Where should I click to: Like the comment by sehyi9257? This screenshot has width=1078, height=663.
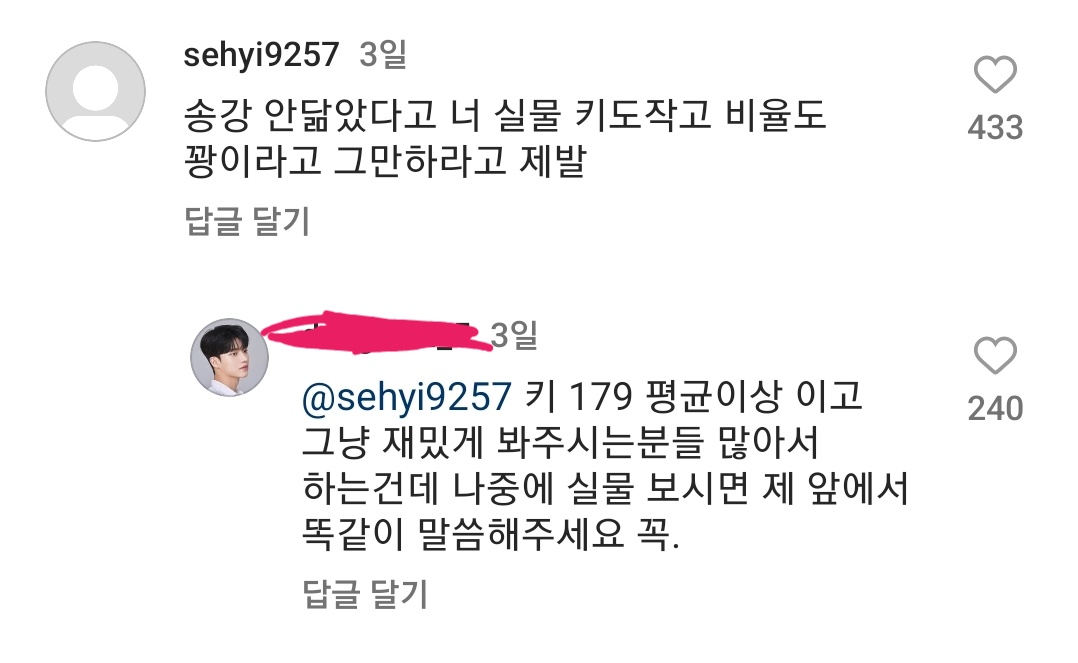click(x=995, y=74)
